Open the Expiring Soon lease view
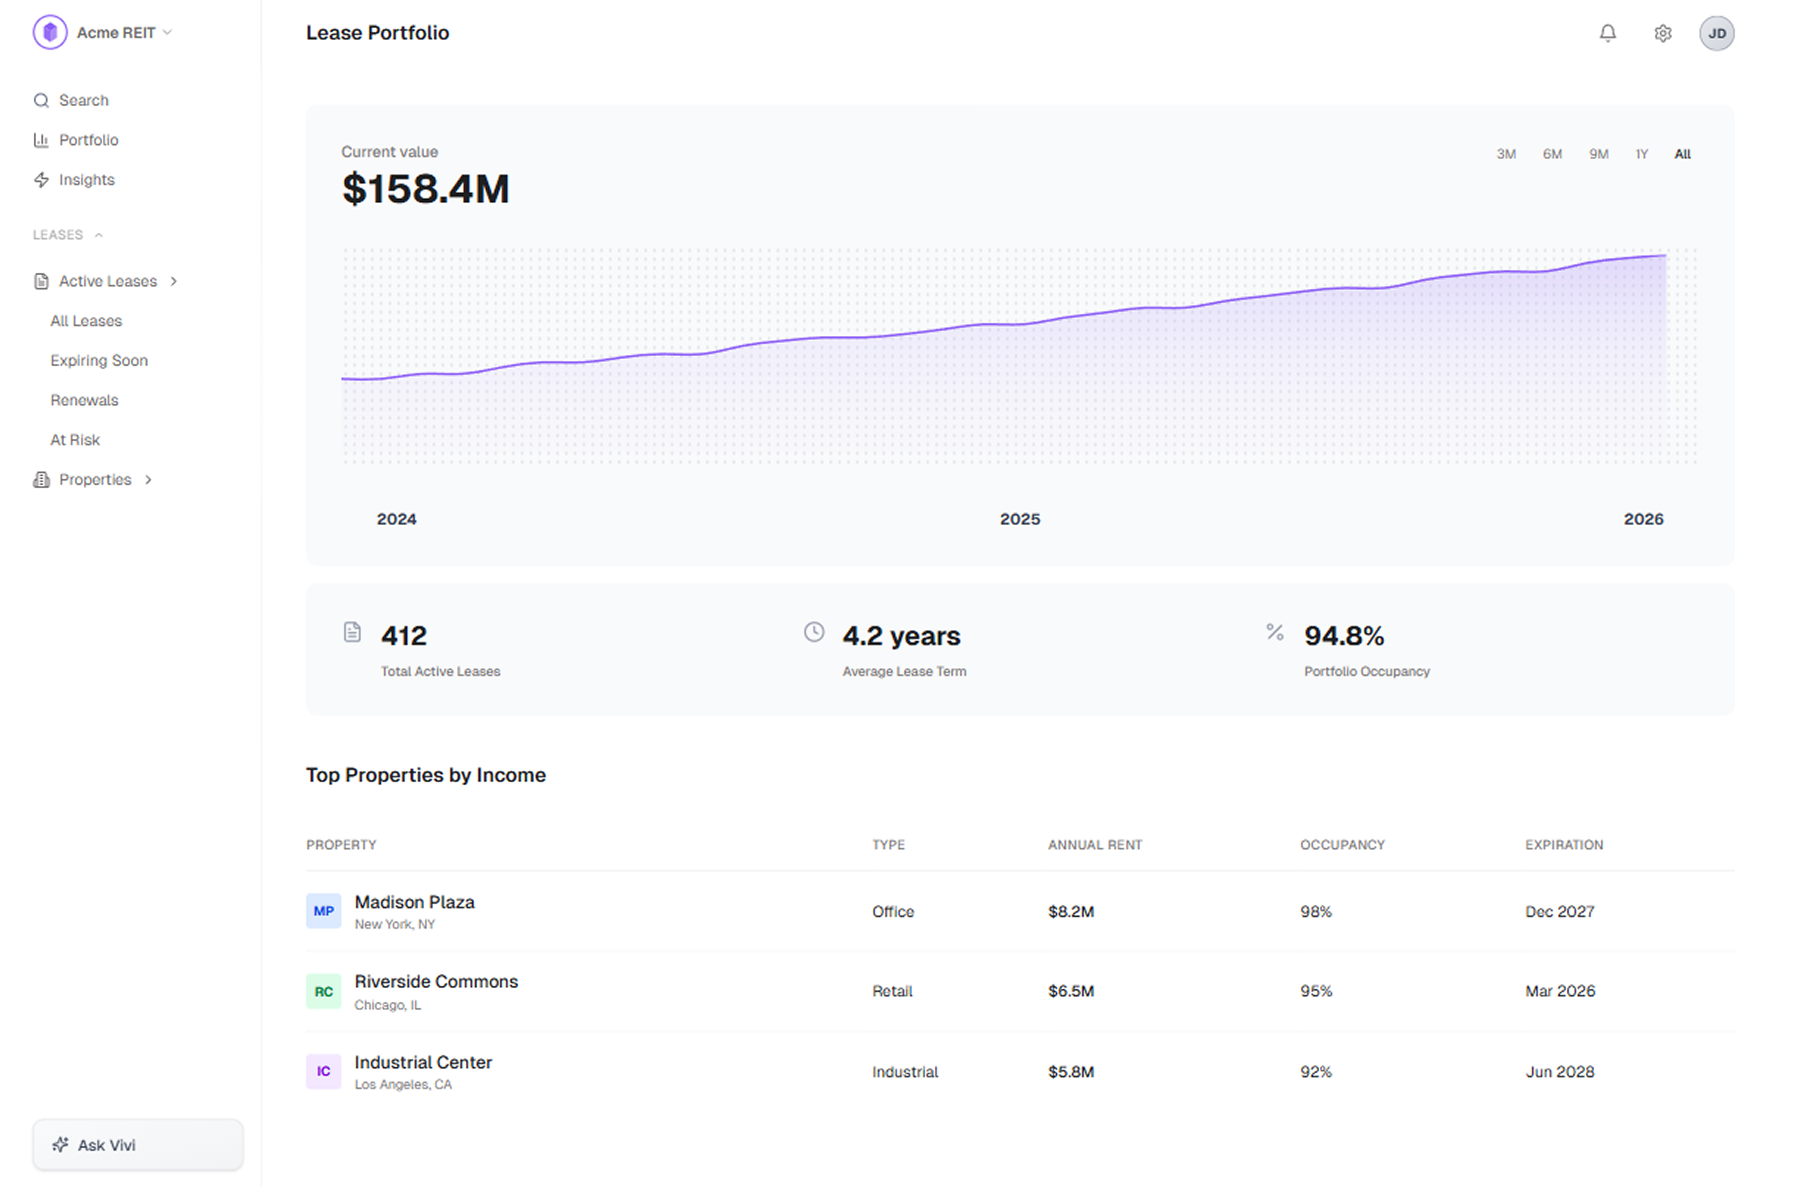The height and width of the screenshot is (1187, 1794). pyautogui.click(x=99, y=360)
